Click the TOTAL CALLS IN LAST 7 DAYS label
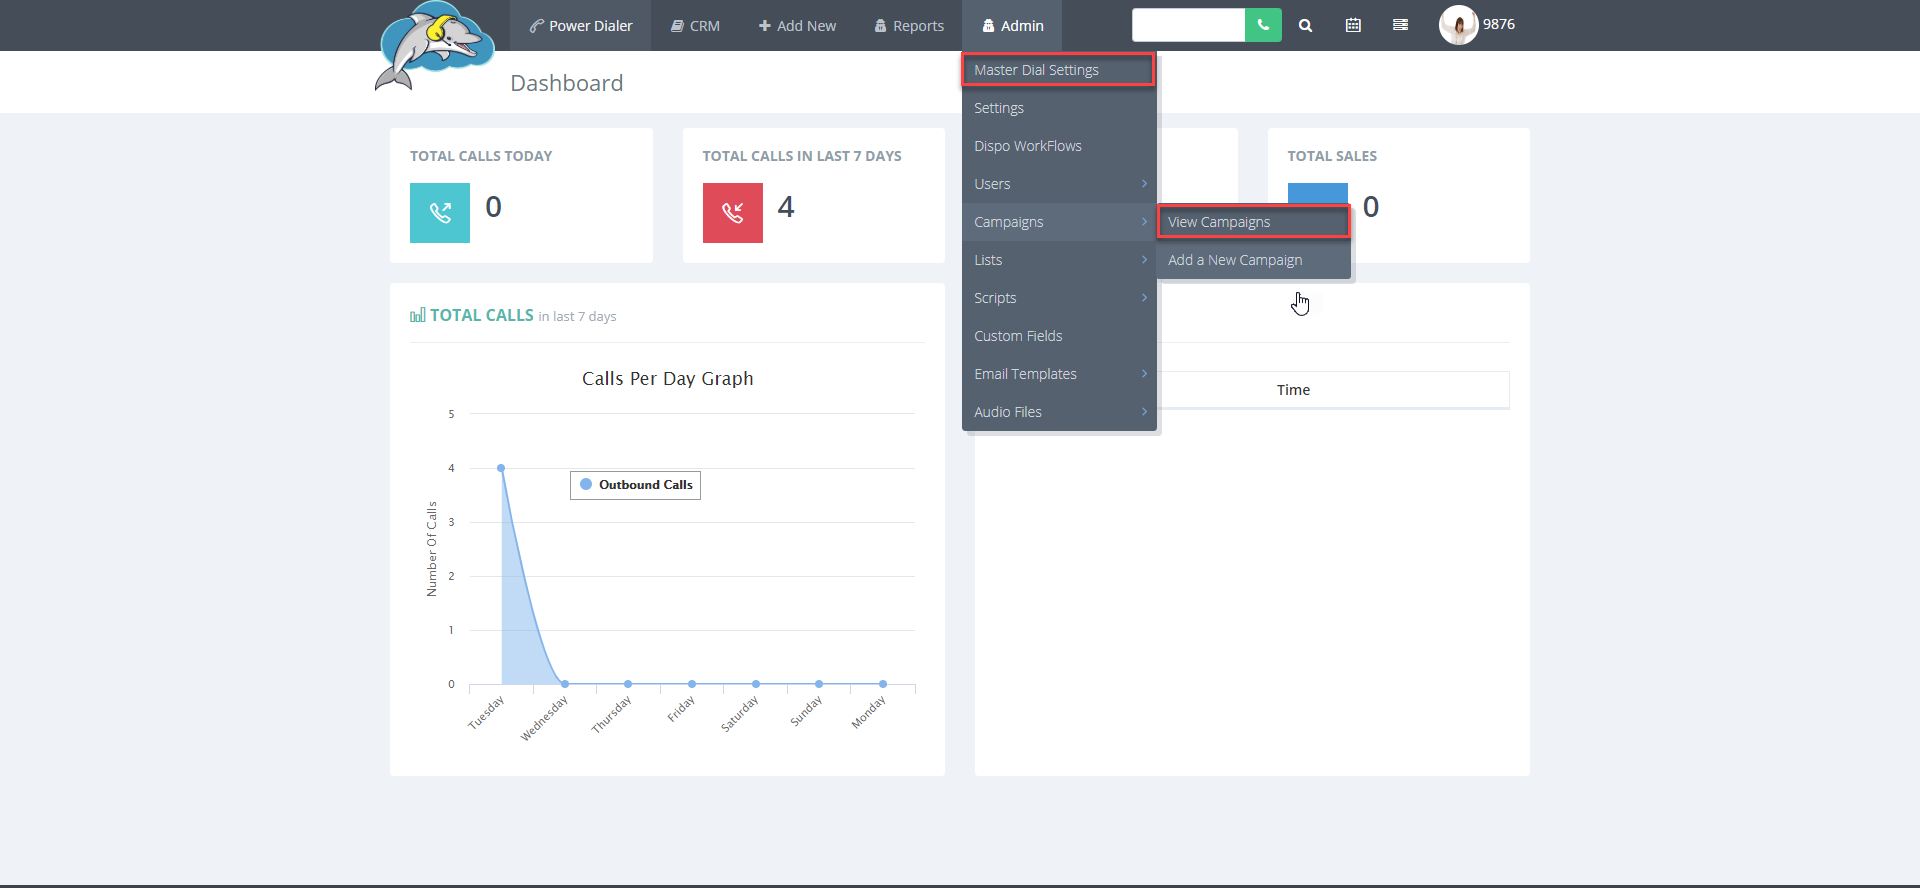 (x=802, y=156)
